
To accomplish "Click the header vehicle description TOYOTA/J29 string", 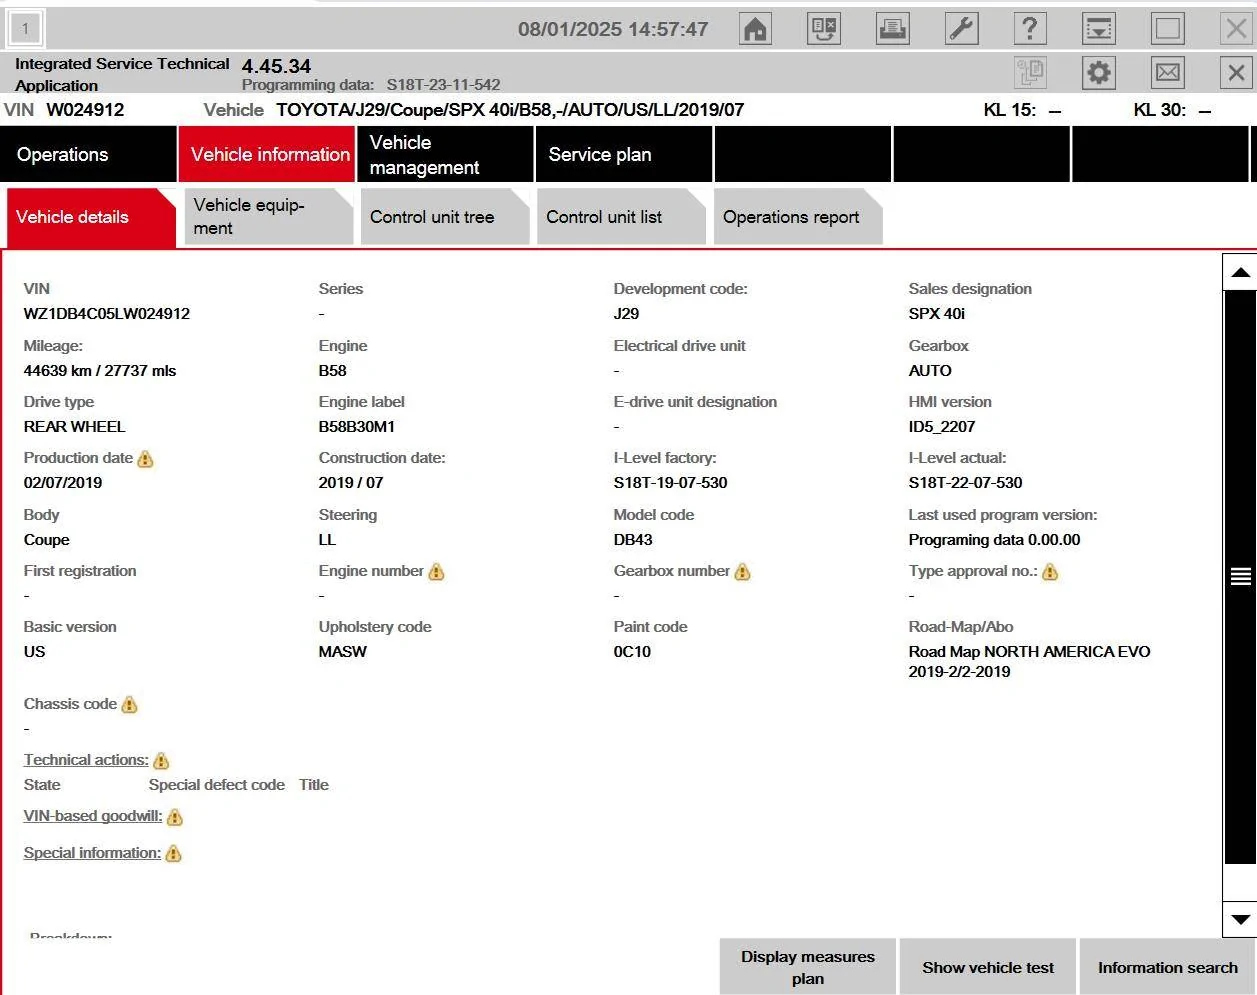I will tap(510, 110).
